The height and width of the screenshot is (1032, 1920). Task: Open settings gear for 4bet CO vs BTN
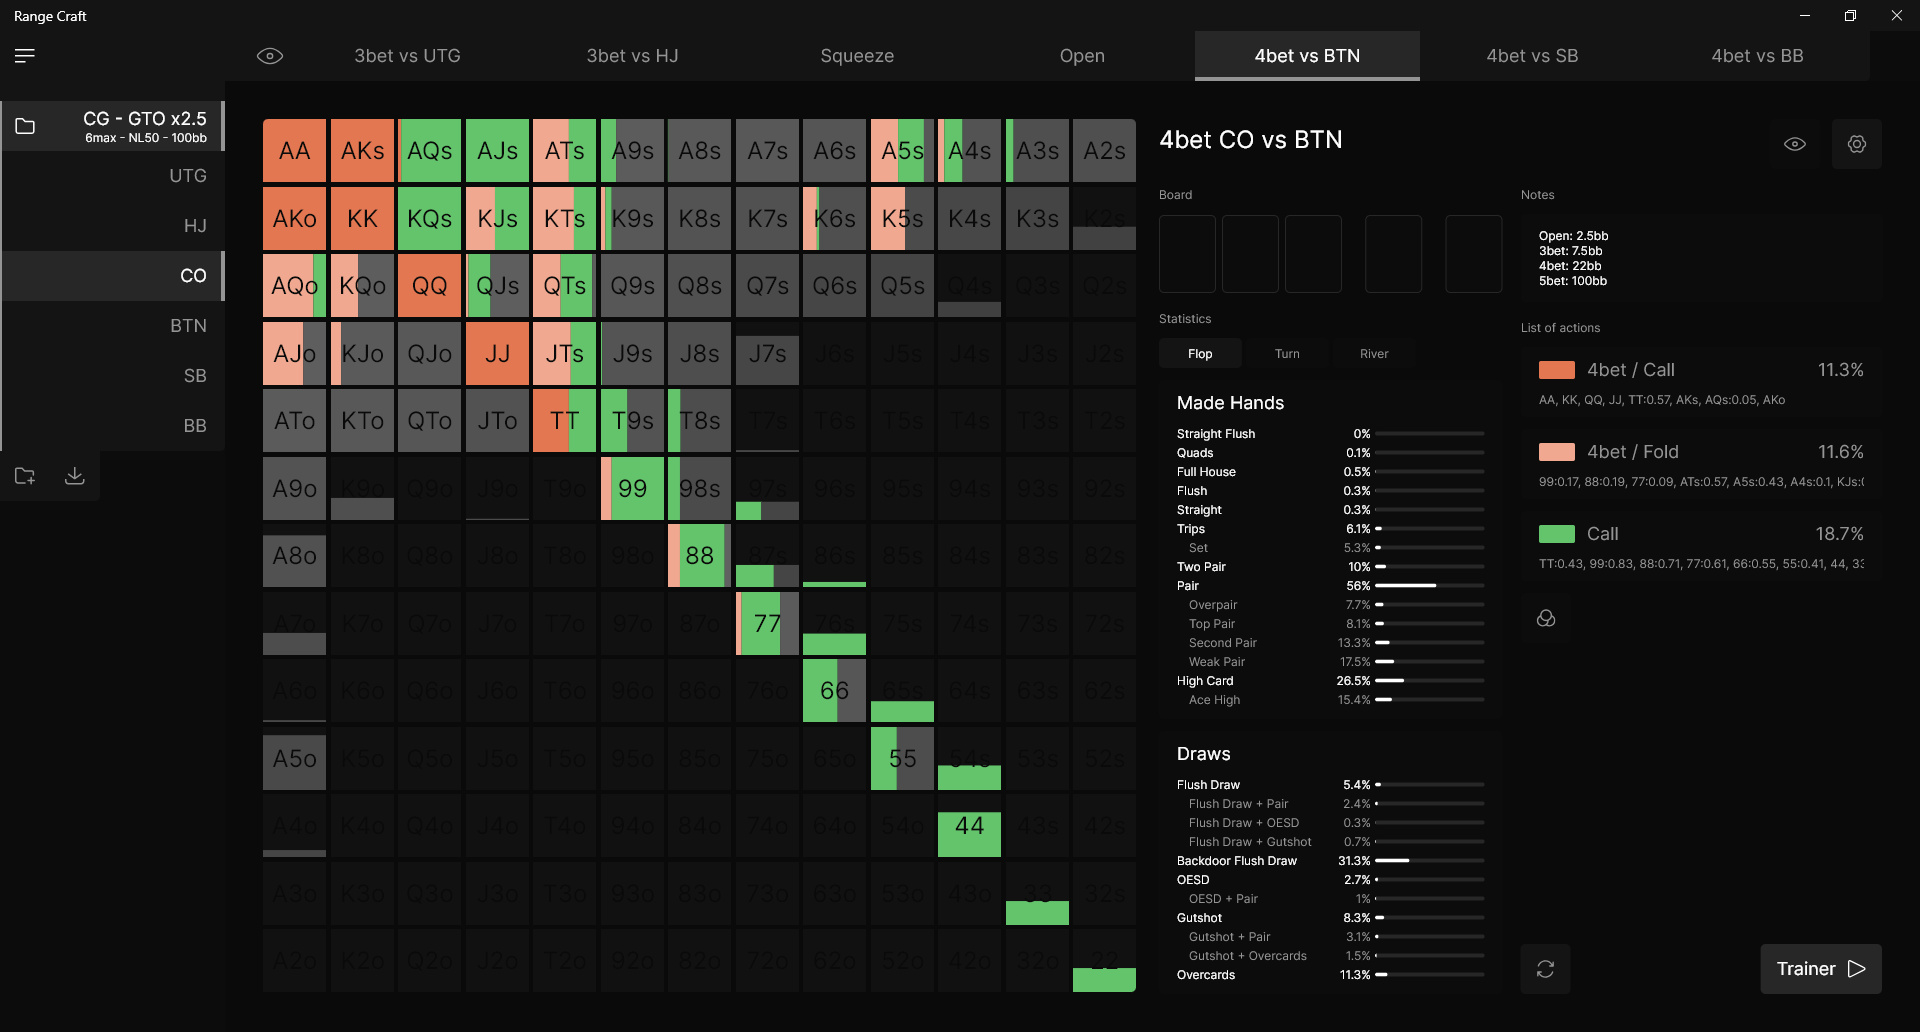(1856, 144)
